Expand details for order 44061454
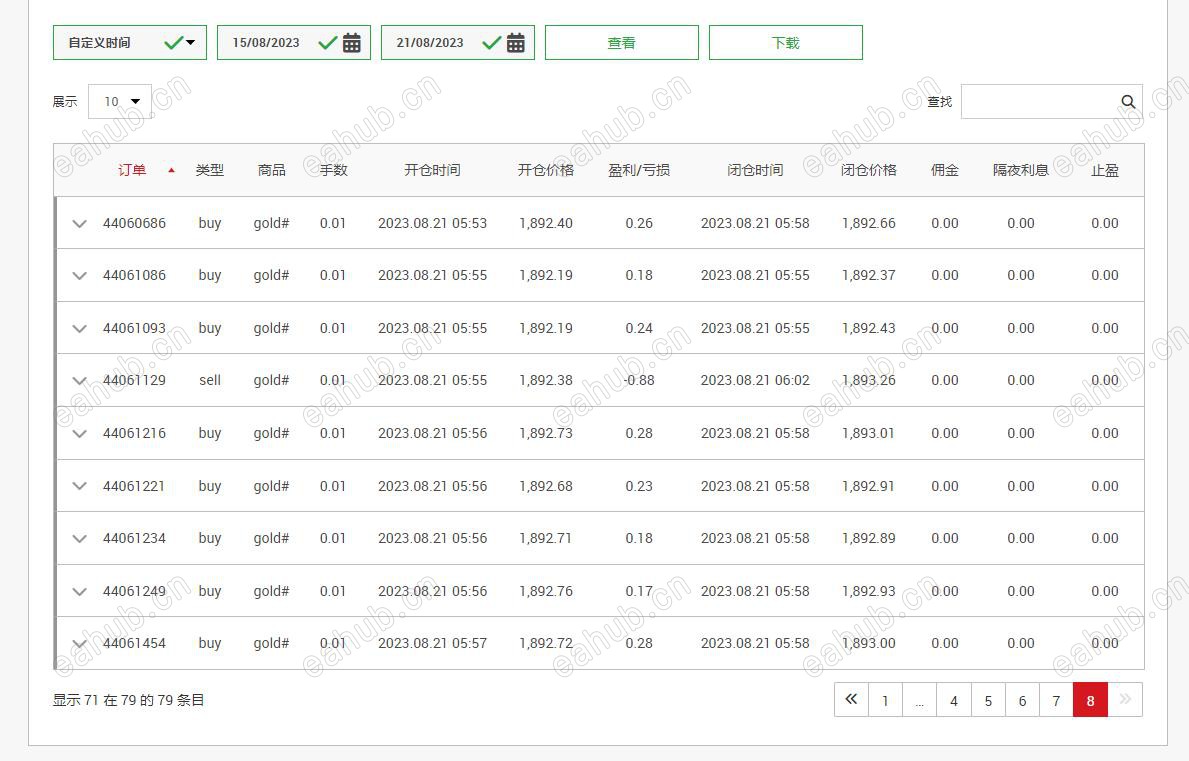The height and width of the screenshot is (761, 1189). (80, 643)
